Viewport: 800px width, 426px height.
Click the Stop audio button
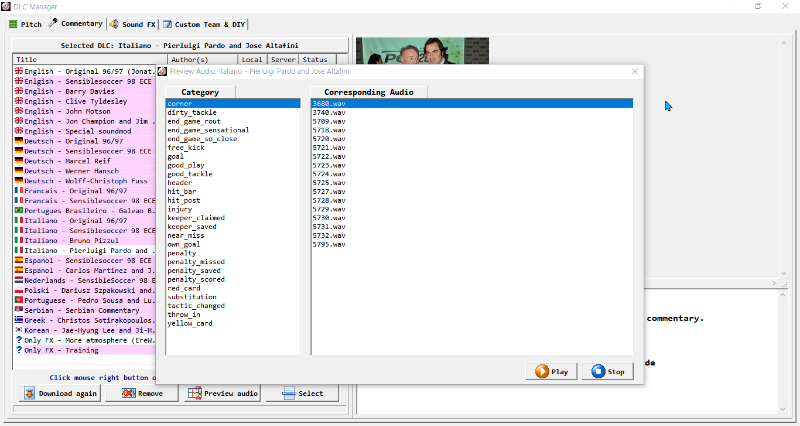[608, 371]
